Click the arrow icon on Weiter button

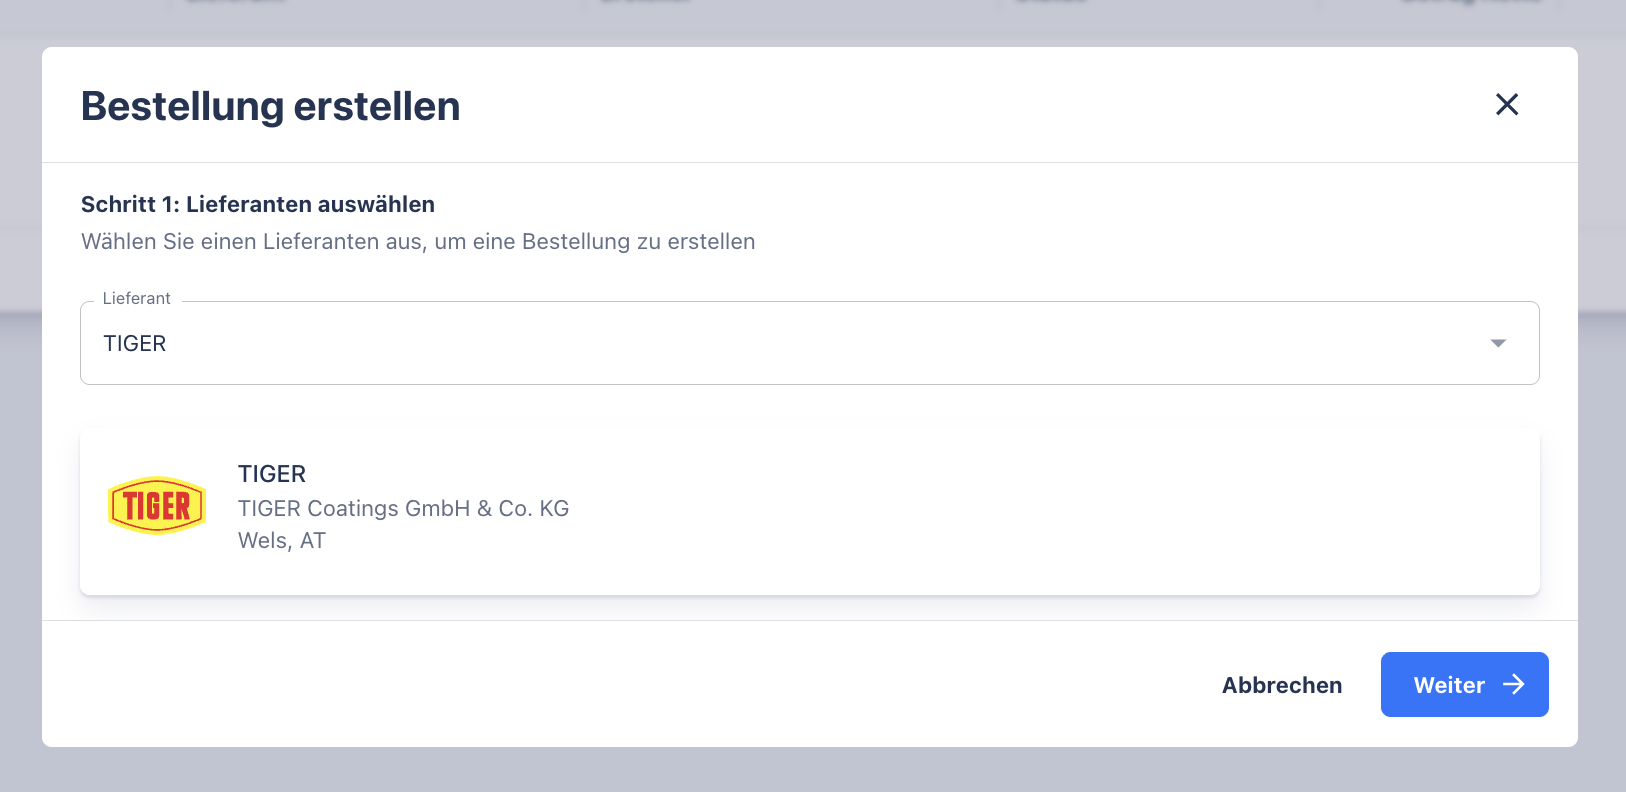coord(1514,684)
